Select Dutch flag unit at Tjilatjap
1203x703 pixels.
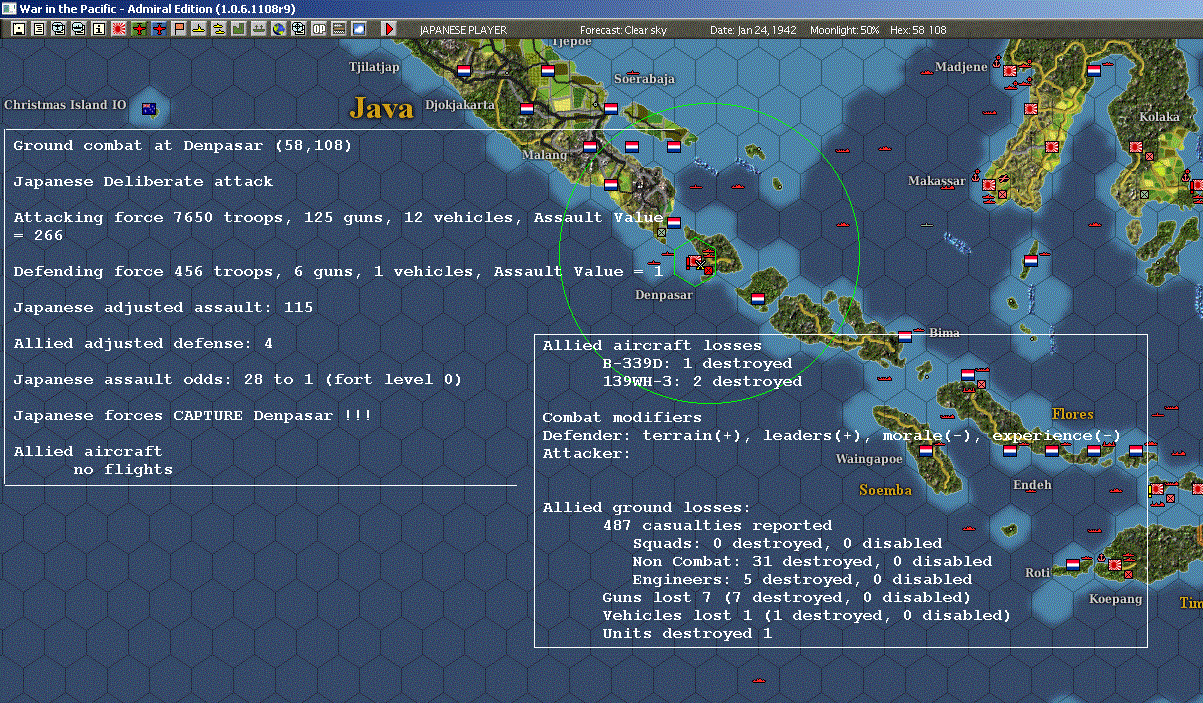464,71
